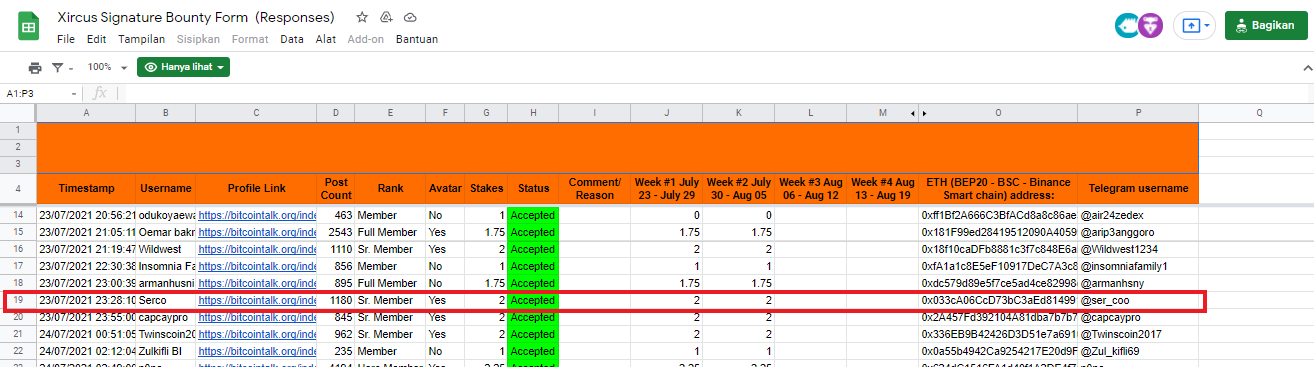Click the greyed Sisipkan menu
Viewport: 1314px width, 367px height.
[x=198, y=39]
